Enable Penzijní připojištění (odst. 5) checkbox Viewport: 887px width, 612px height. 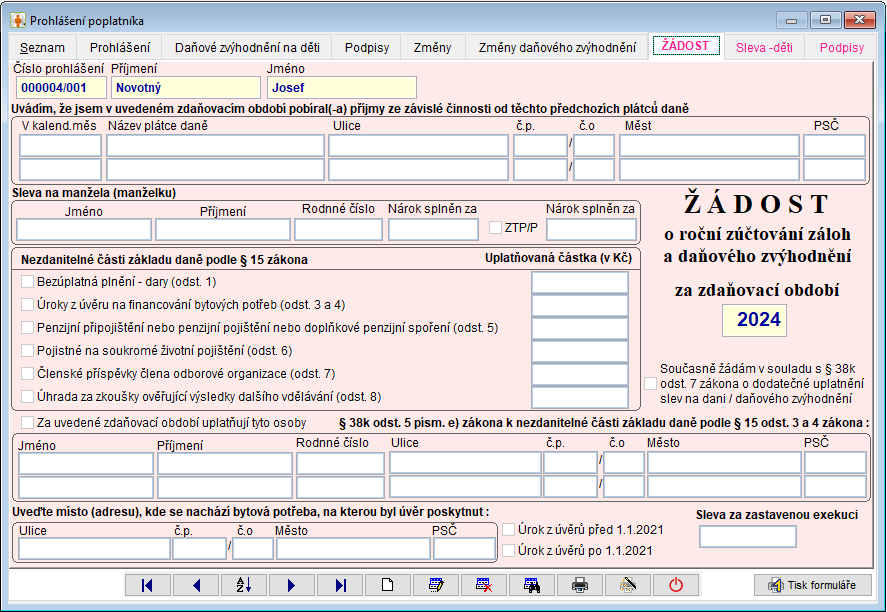27,327
